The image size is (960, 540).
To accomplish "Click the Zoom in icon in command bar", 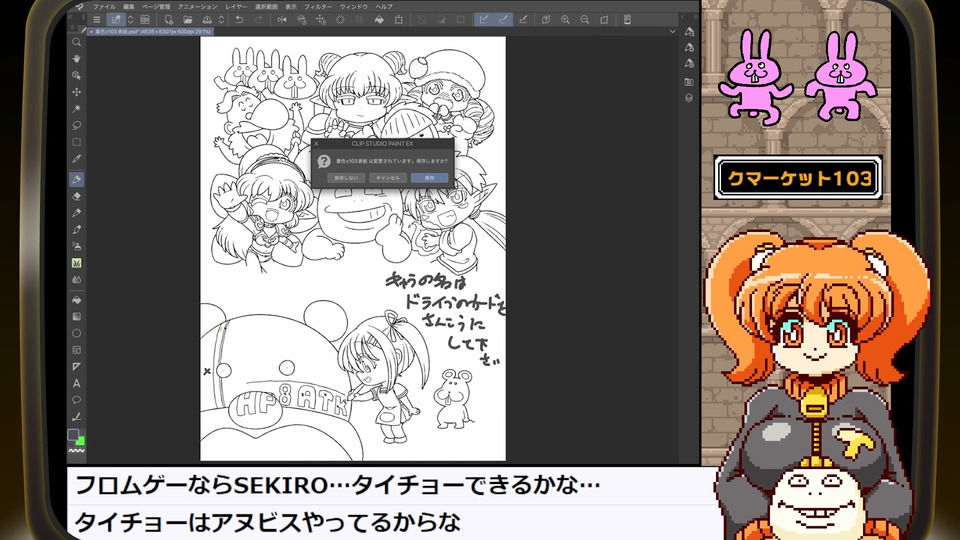I will coord(565,20).
